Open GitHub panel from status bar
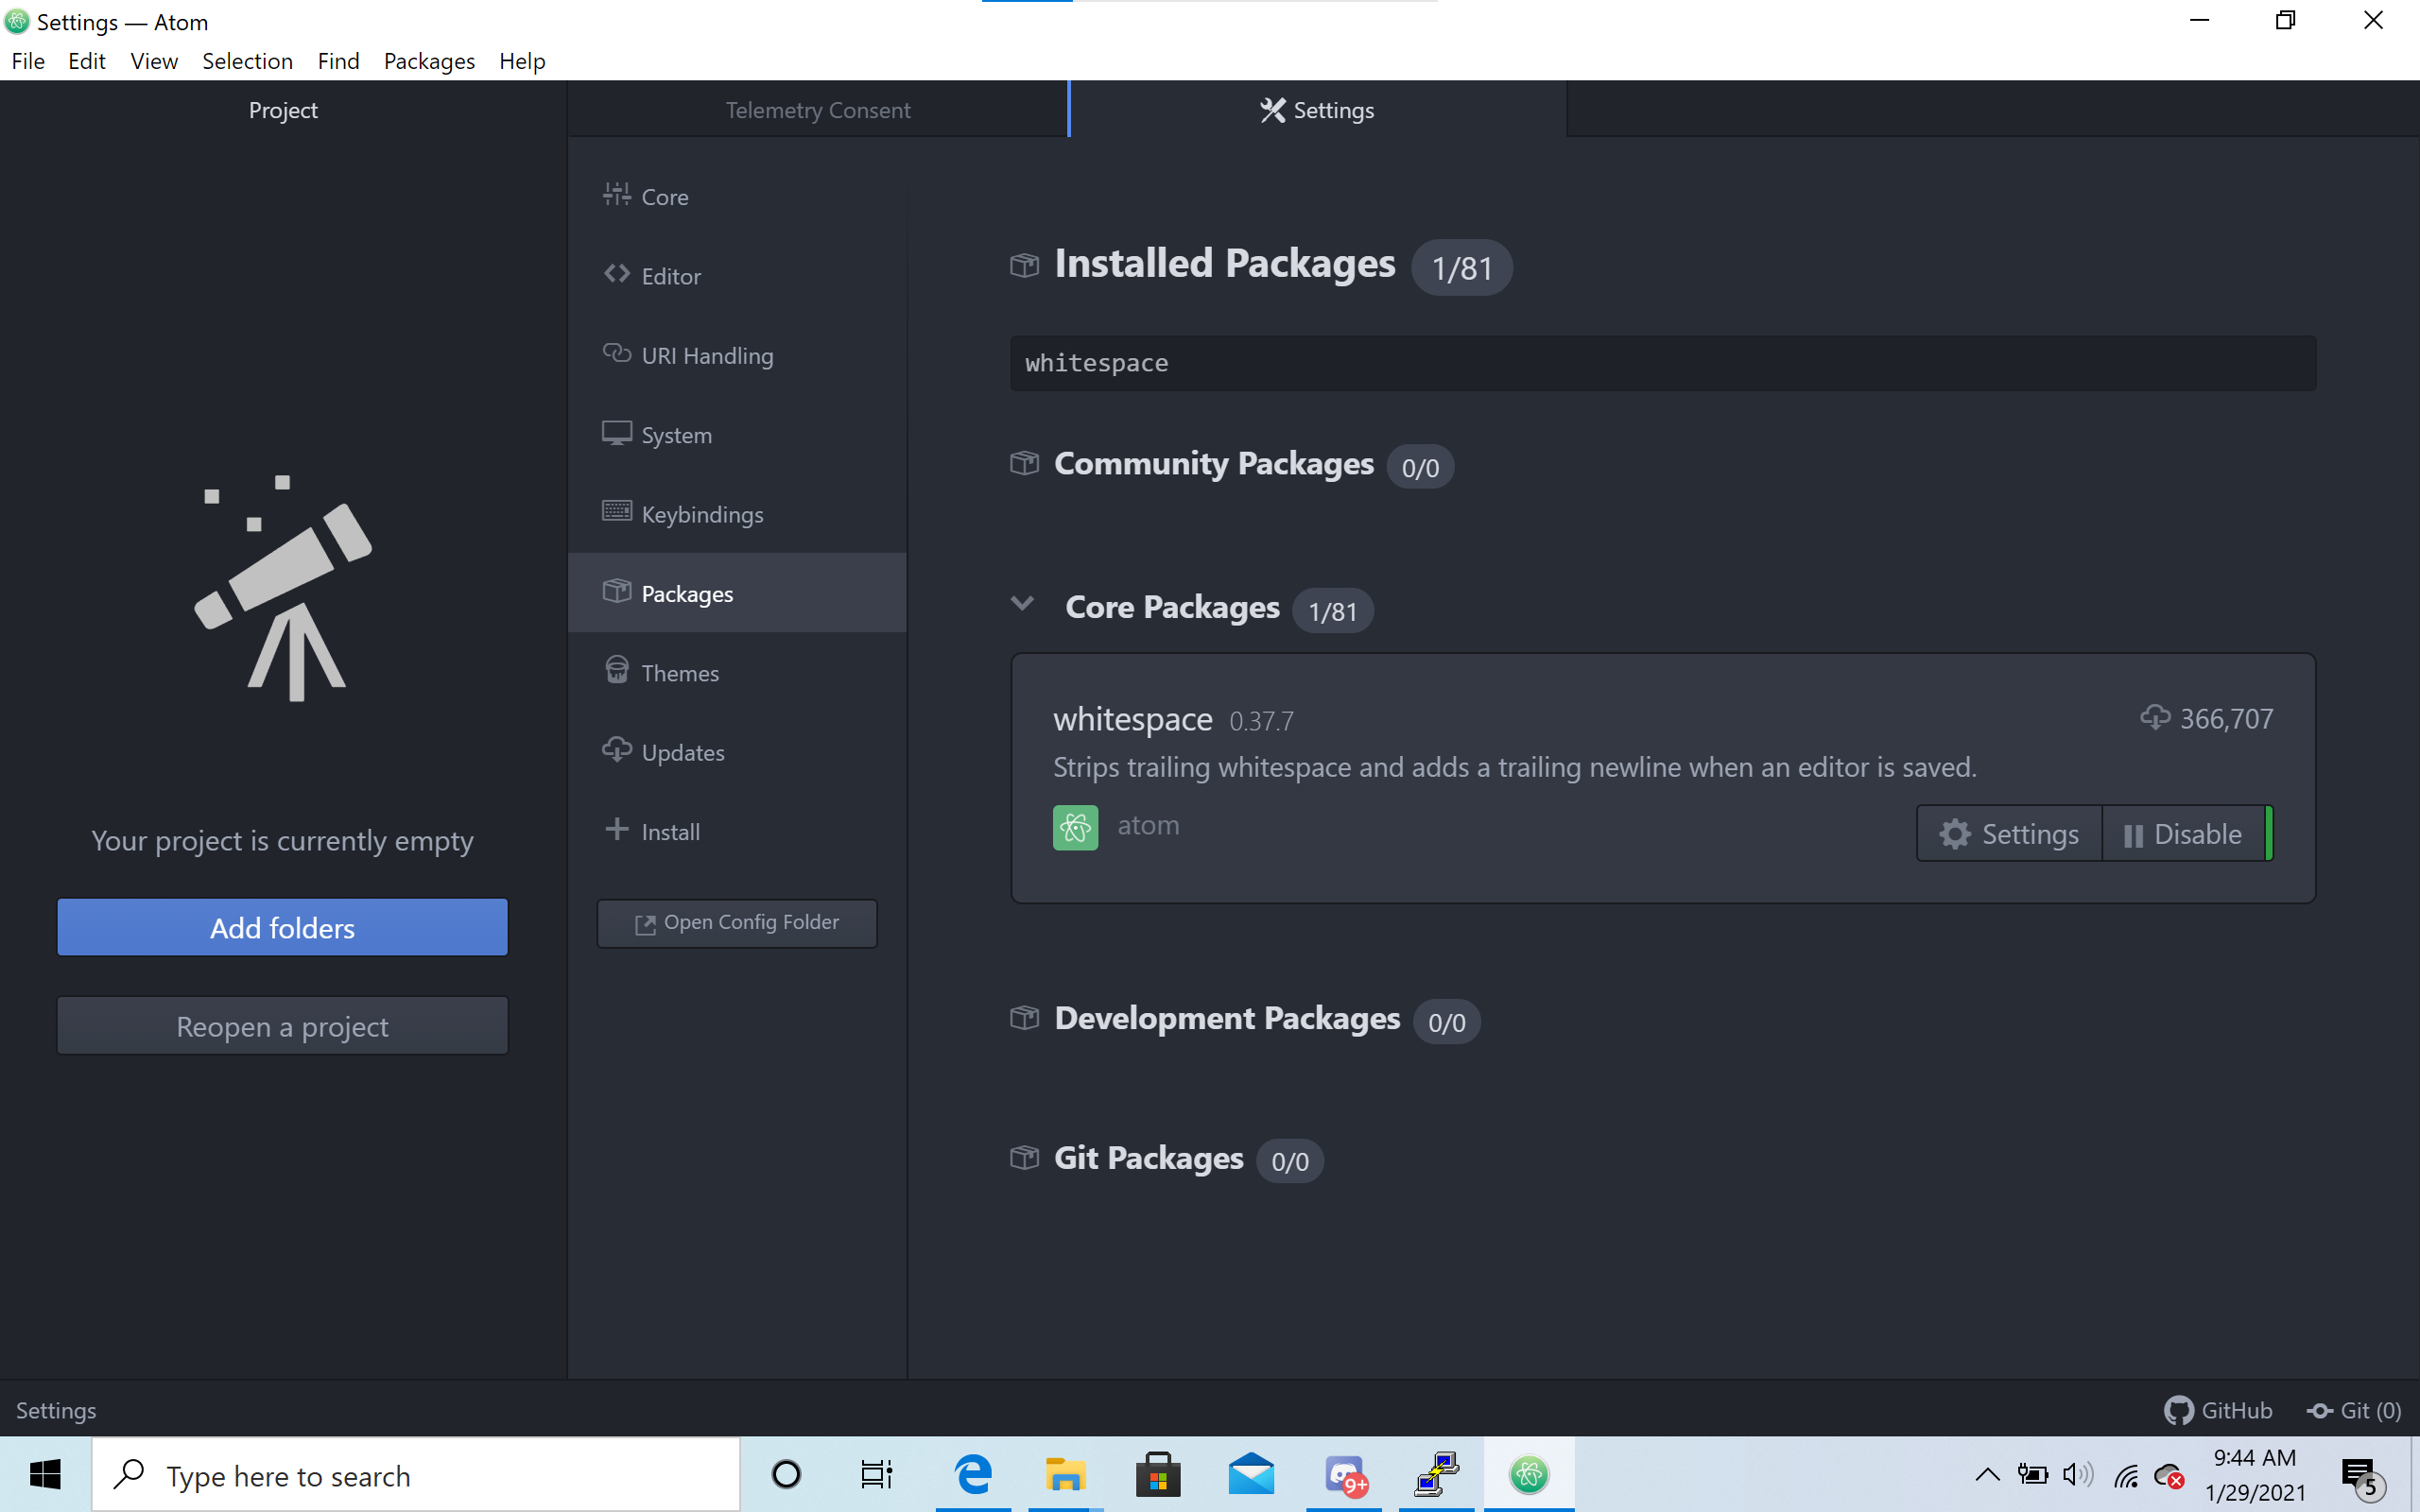 (2218, 1410)
